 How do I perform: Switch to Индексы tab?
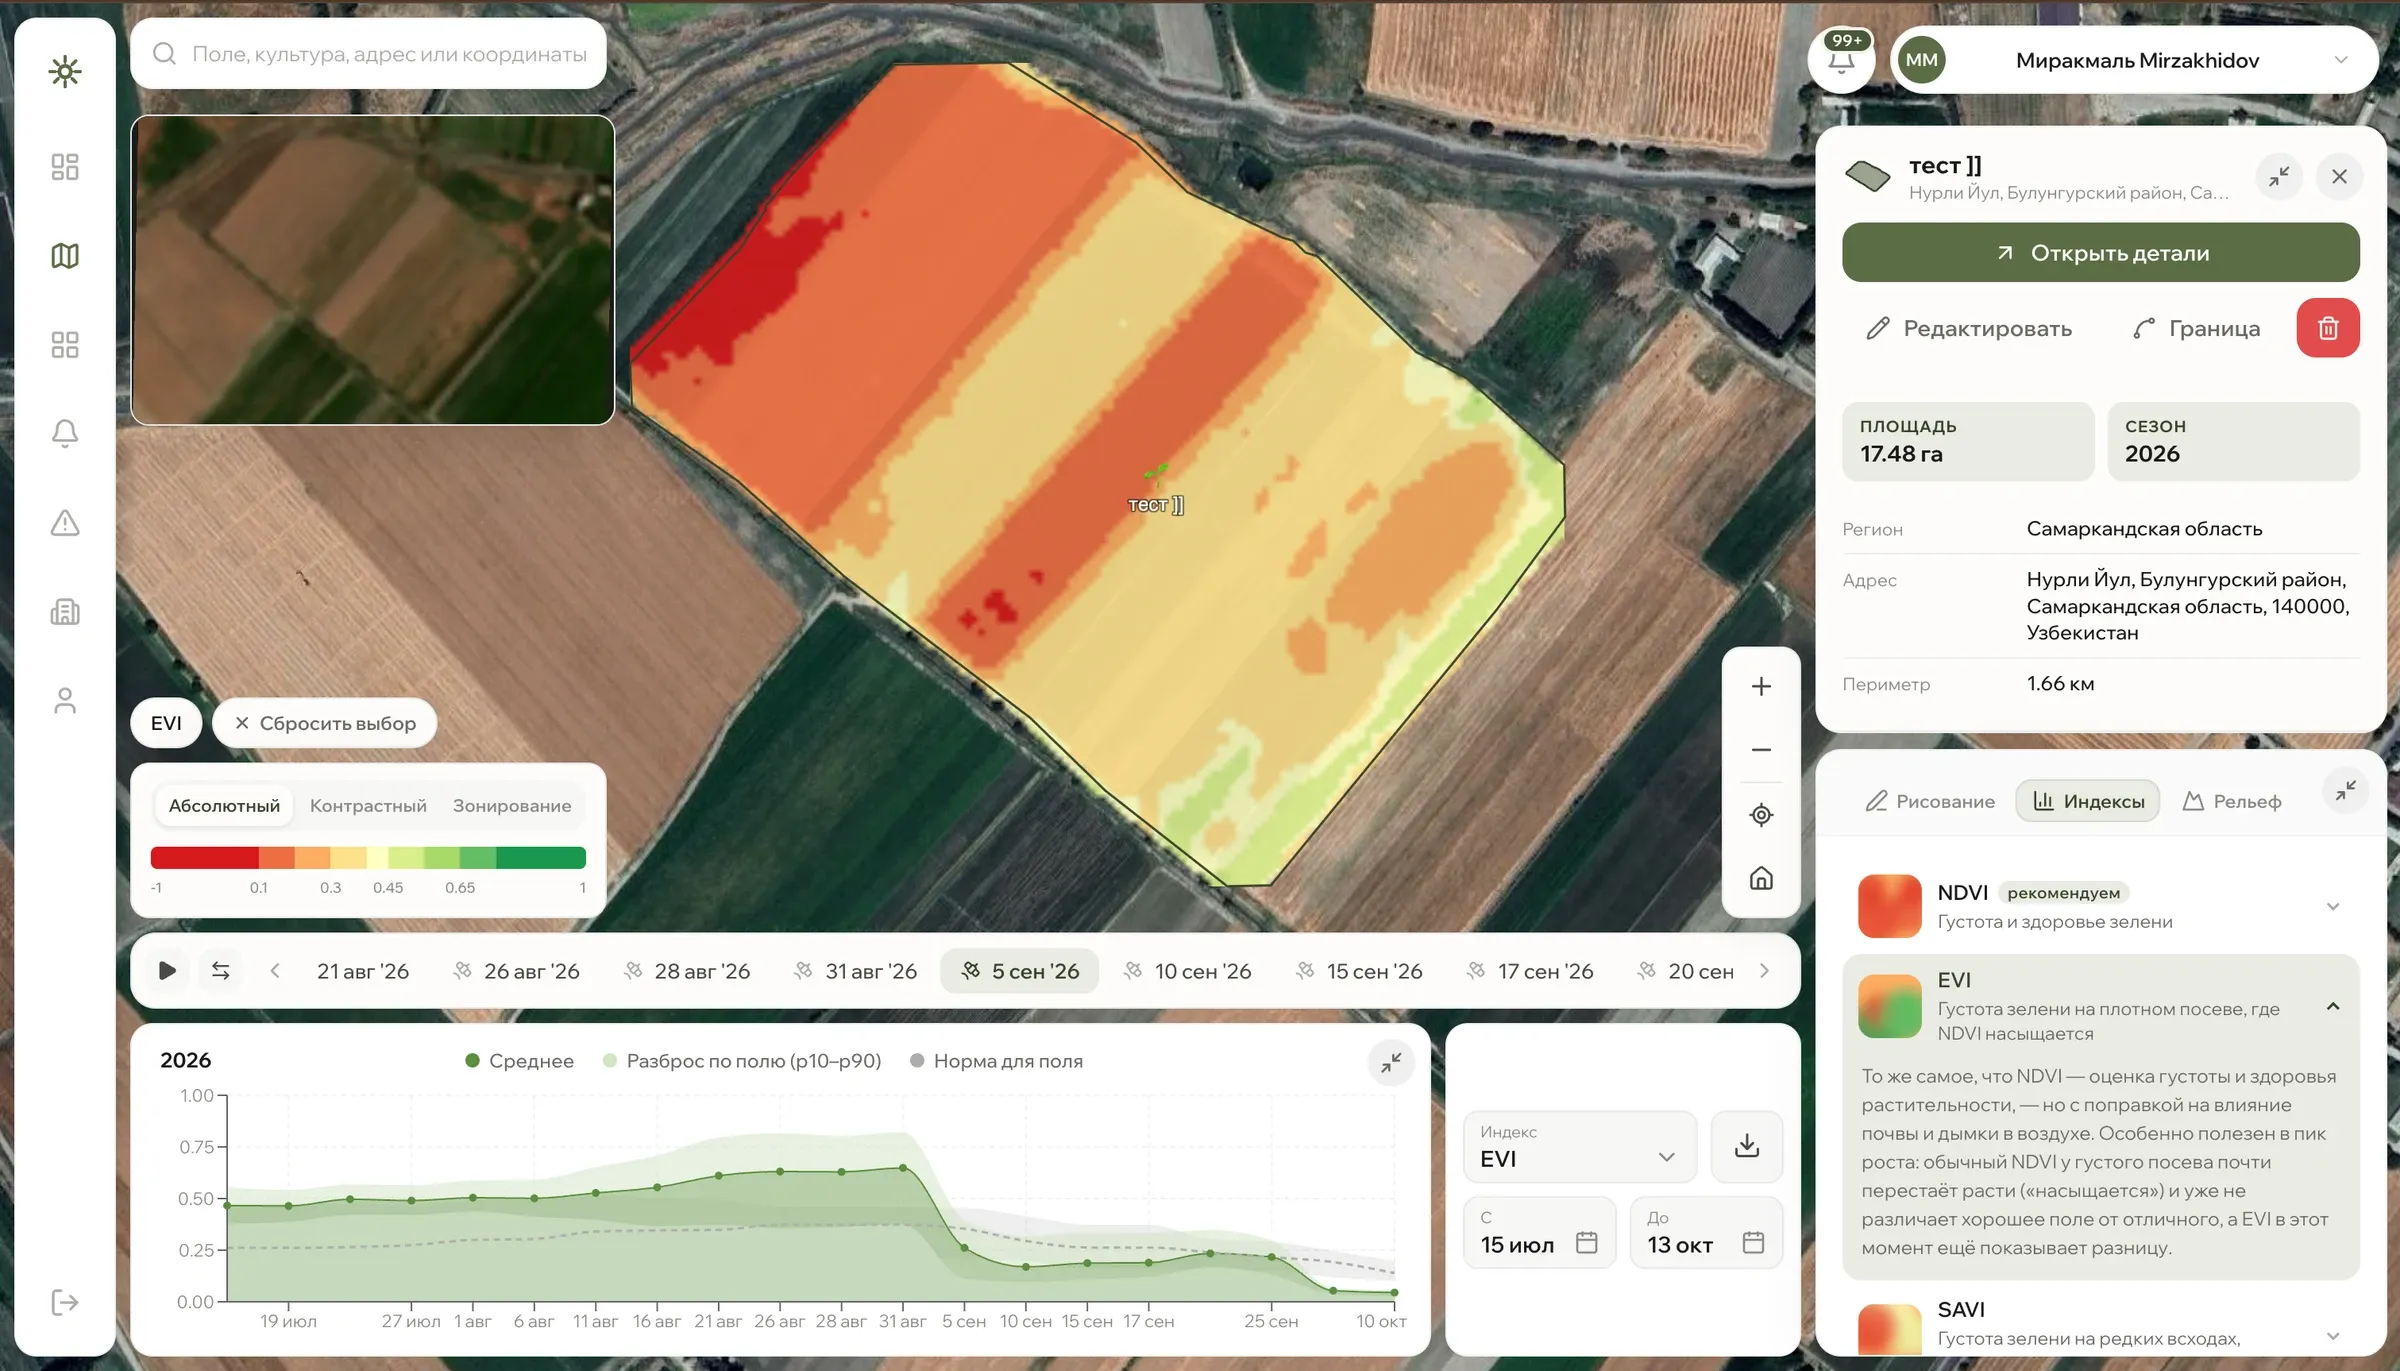(2088, 801)
